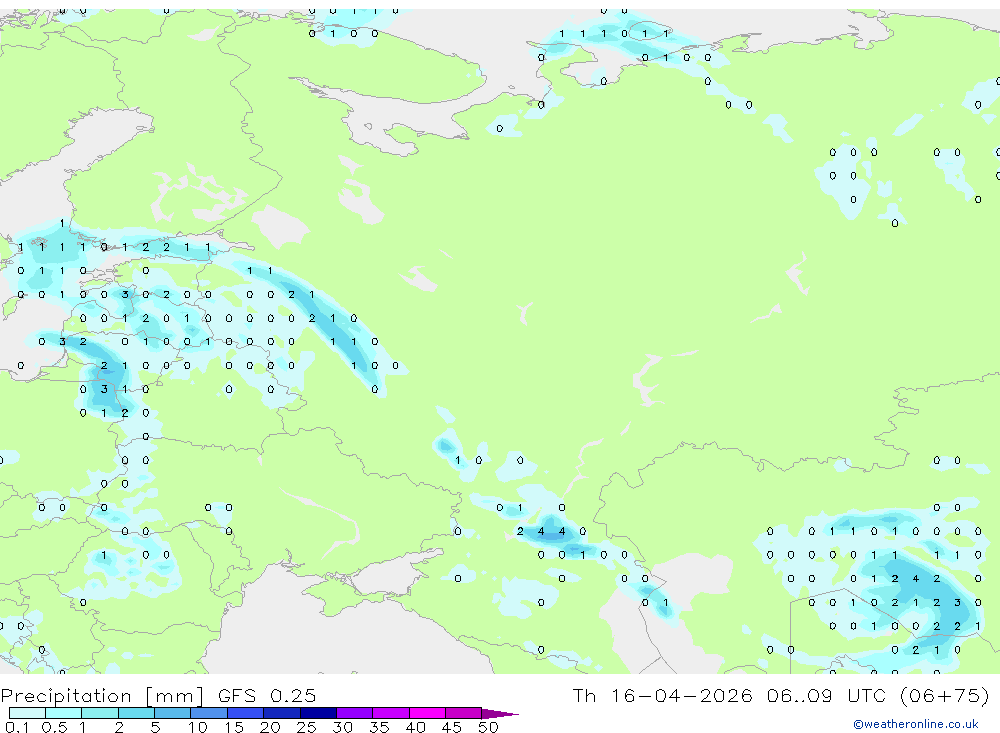This screenshot has width=1000, height=733.
Task: Pick the 35–40 mm legend swatch
Action: 391,713
